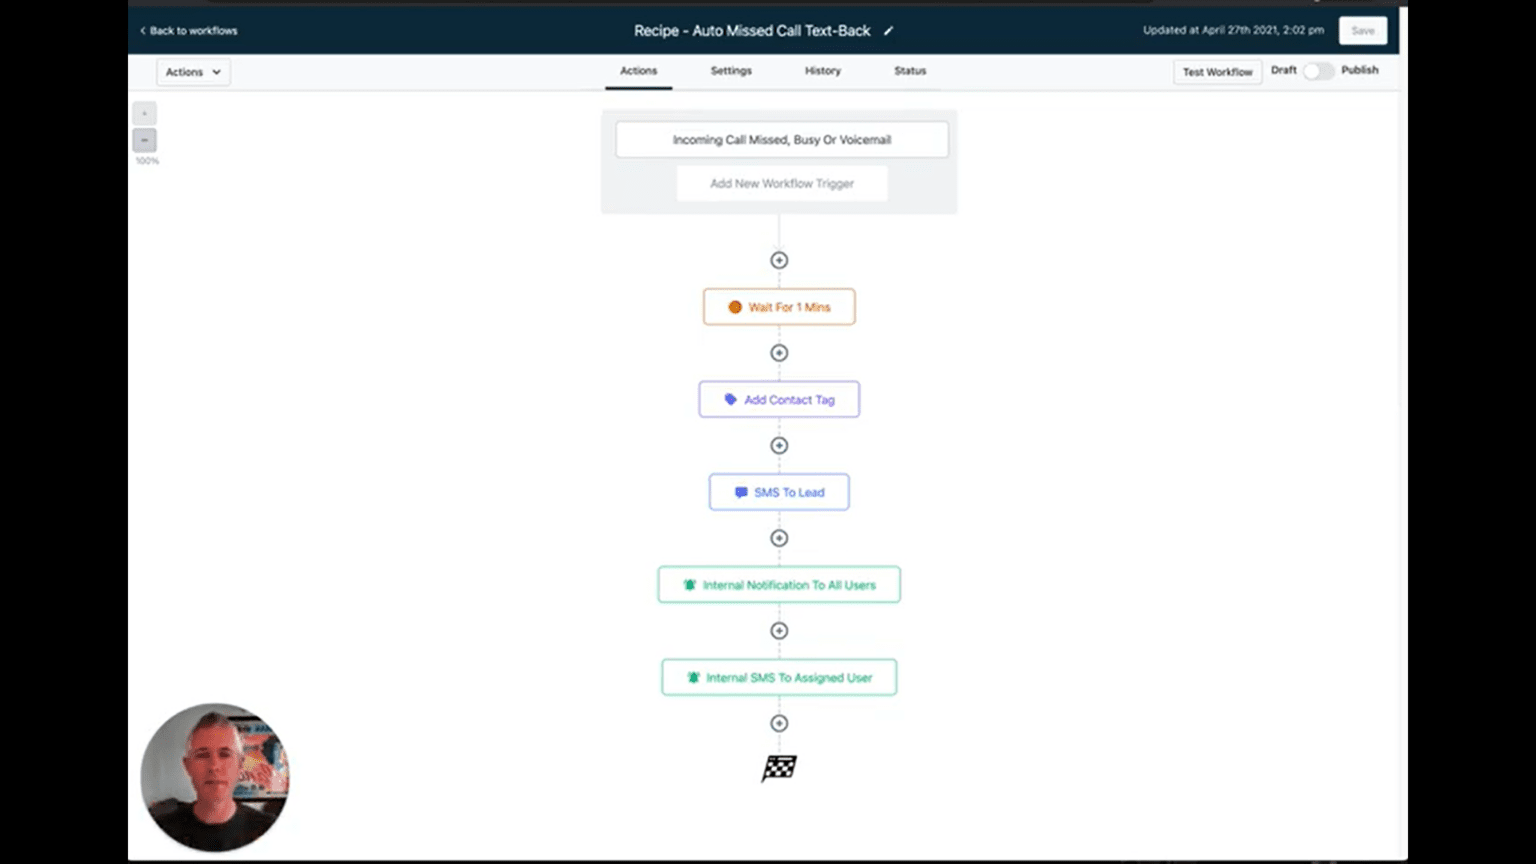Click Add New Workflow Trigger
1536x864 pixels.
coord(782,183)
